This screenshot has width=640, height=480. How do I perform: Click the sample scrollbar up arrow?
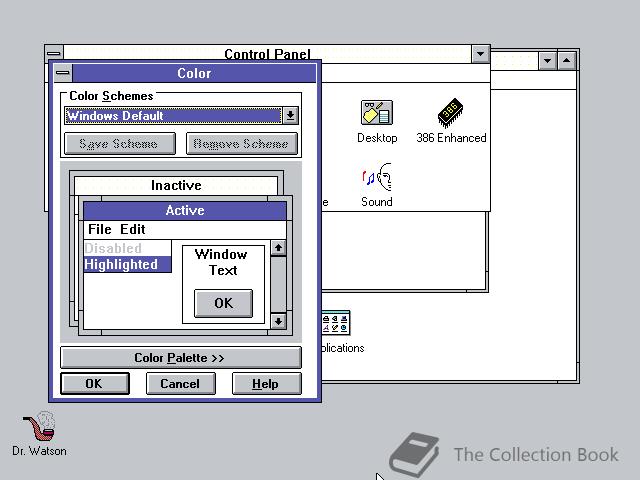coord(278,248)
